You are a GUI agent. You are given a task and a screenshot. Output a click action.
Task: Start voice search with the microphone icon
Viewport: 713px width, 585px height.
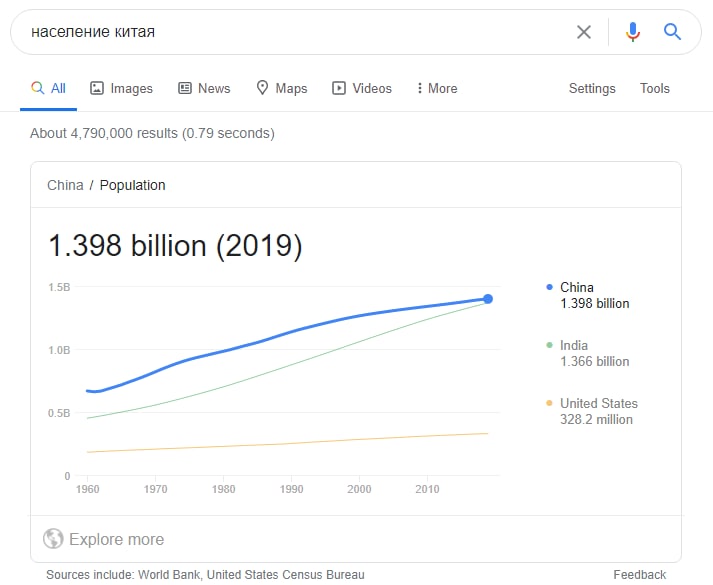pos(633,32)
